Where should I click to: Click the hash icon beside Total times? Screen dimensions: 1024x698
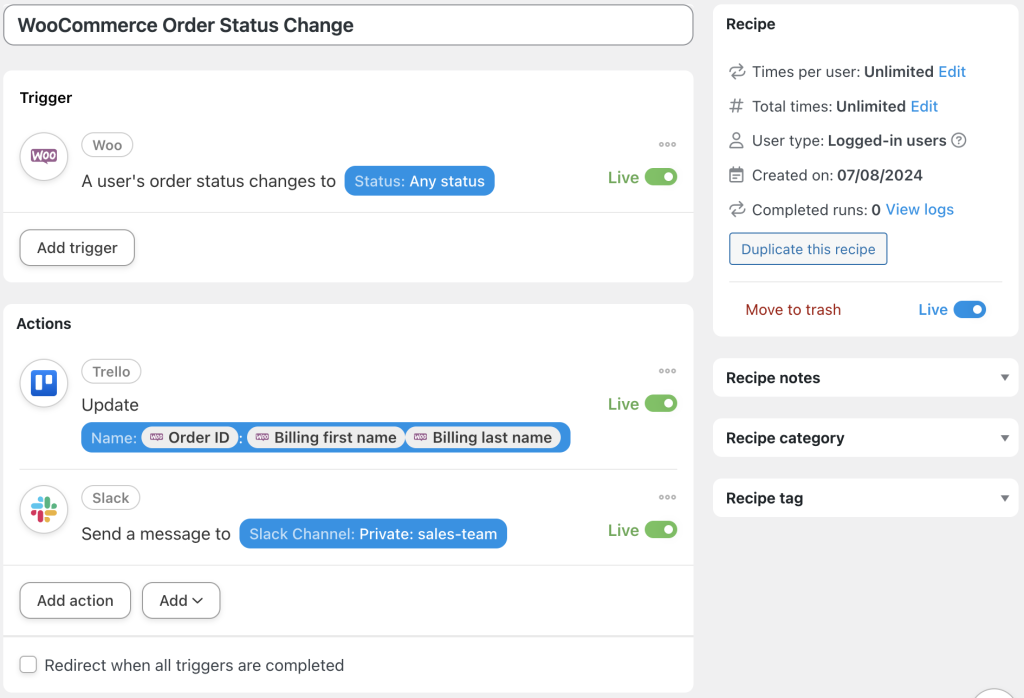[735, 106]
